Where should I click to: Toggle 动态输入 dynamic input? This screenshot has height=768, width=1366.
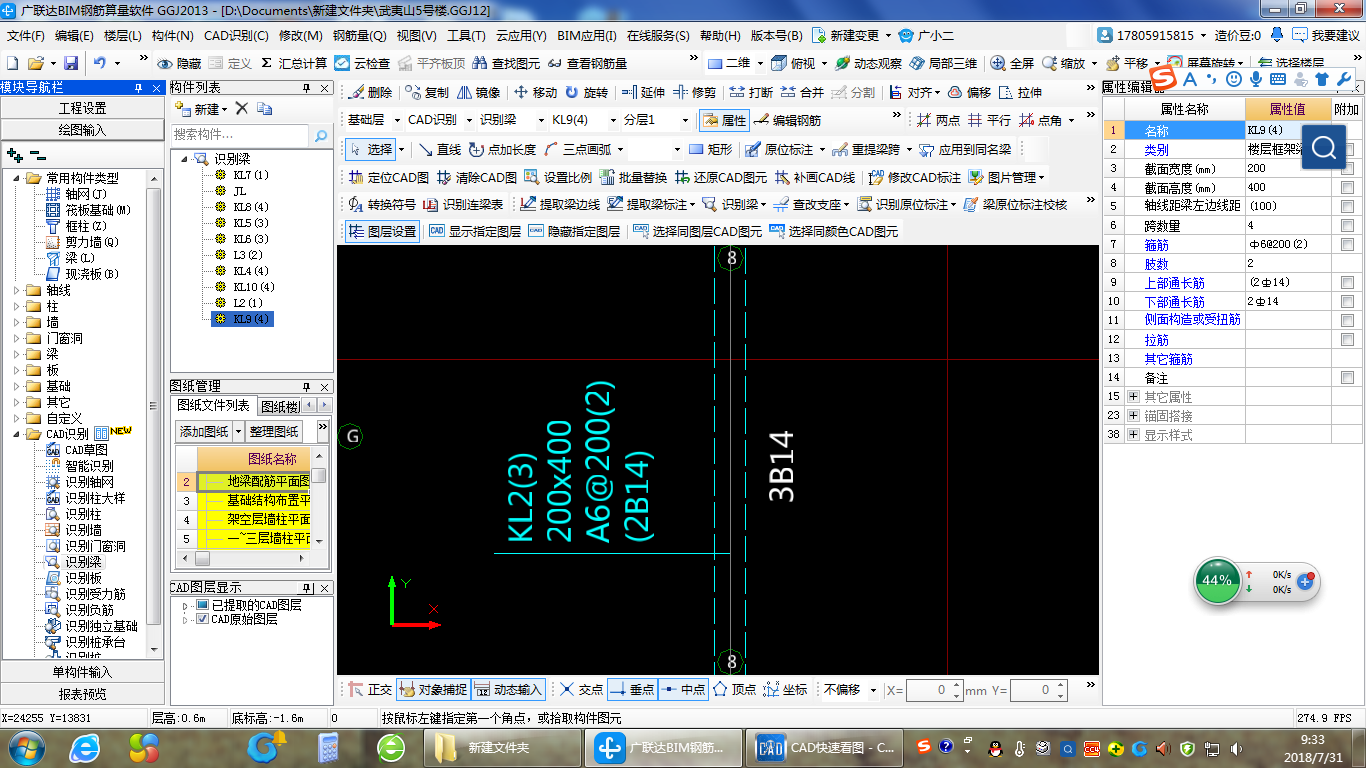point(508,690)
